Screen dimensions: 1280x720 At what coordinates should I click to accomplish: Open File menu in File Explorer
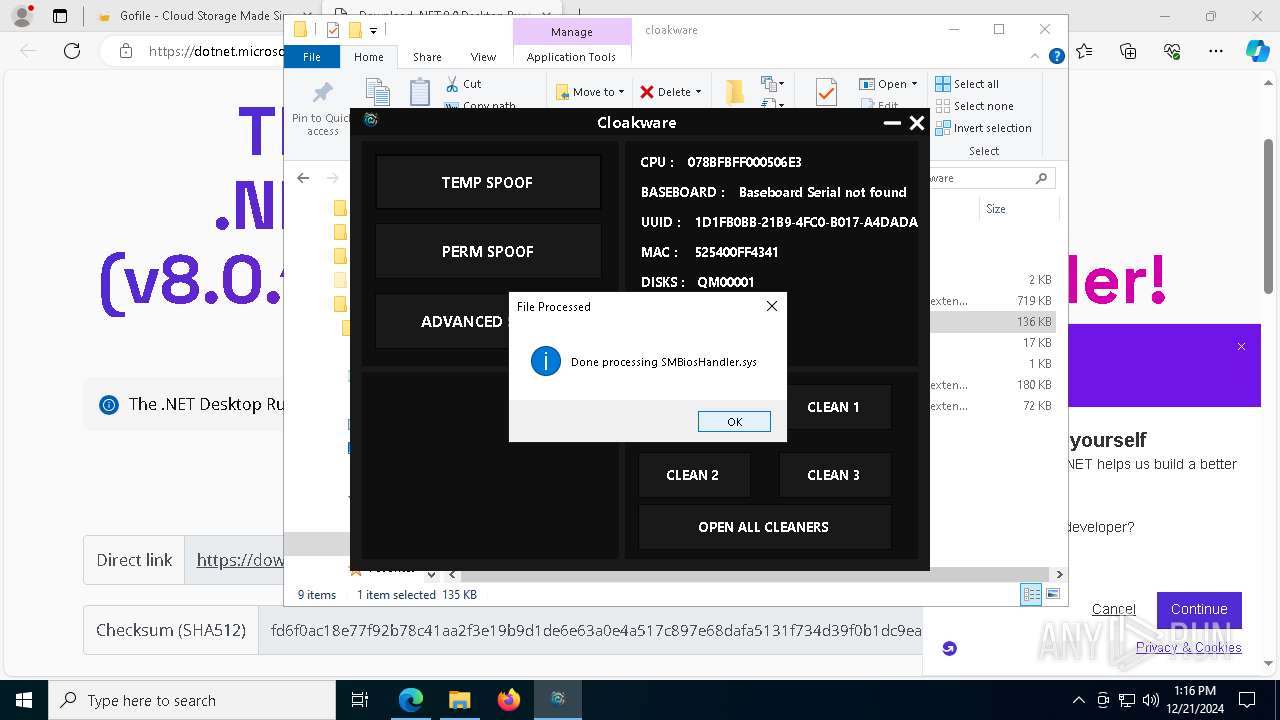pos(312,57)
